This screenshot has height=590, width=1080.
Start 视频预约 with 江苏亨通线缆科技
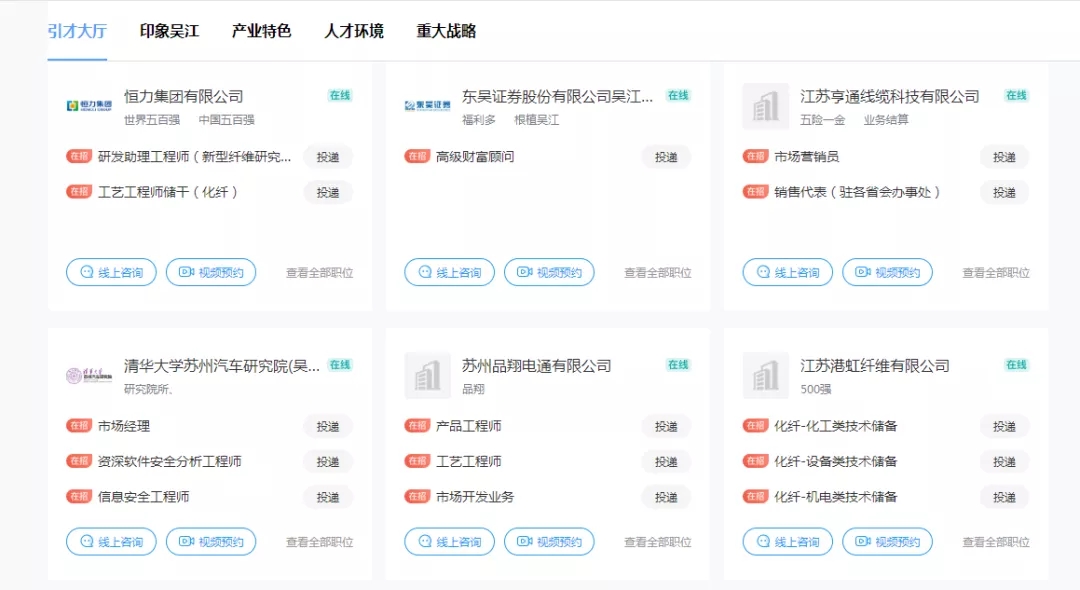[887, 272]
